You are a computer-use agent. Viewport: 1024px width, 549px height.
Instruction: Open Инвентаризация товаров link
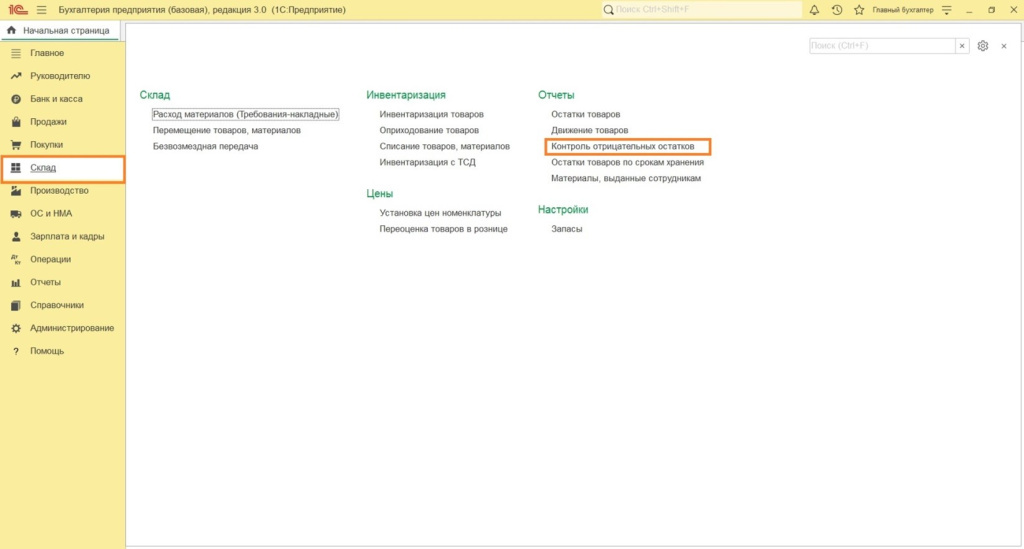click(x=431, y=115)
